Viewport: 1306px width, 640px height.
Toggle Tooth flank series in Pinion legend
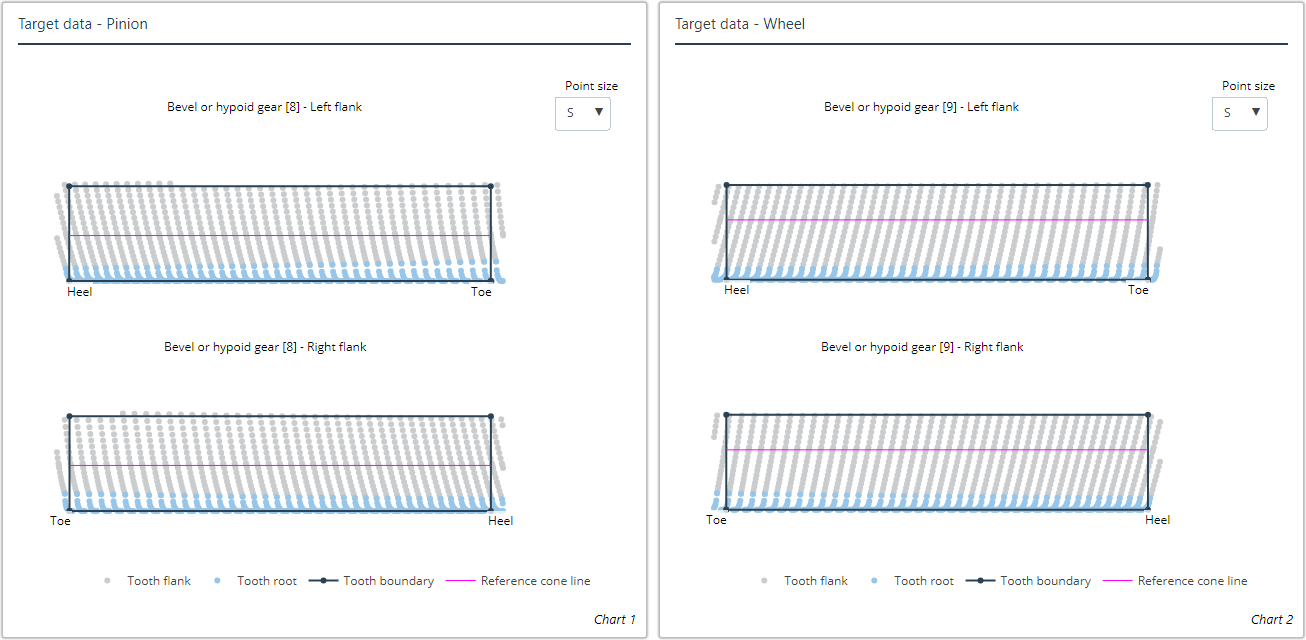158,581
